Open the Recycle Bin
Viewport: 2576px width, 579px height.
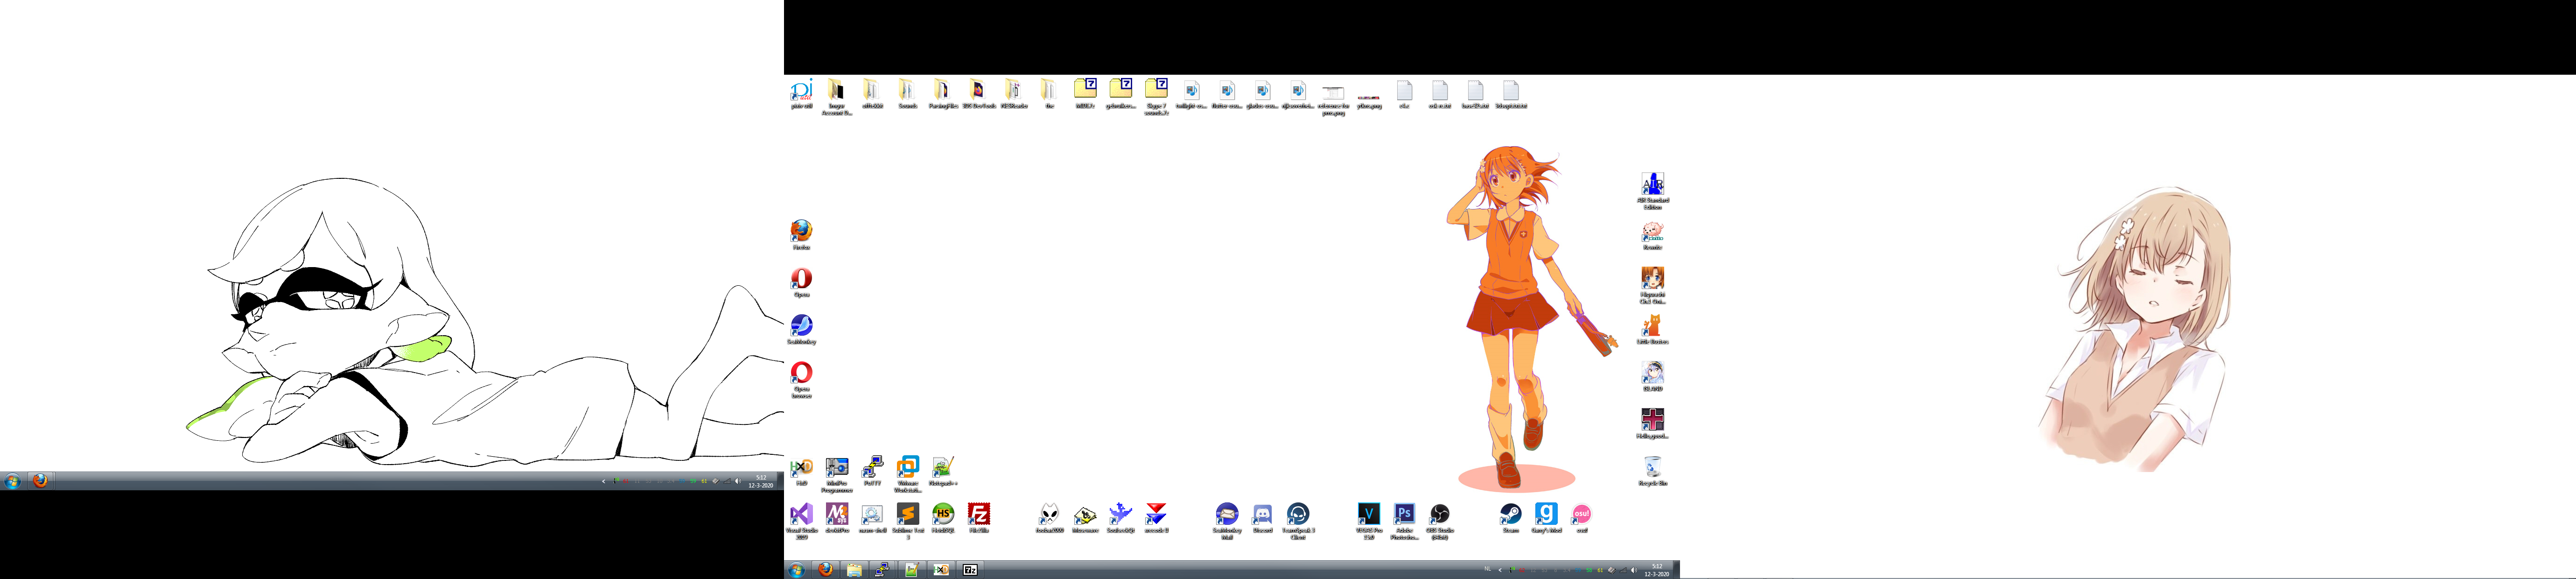[x=1653, y=470]
